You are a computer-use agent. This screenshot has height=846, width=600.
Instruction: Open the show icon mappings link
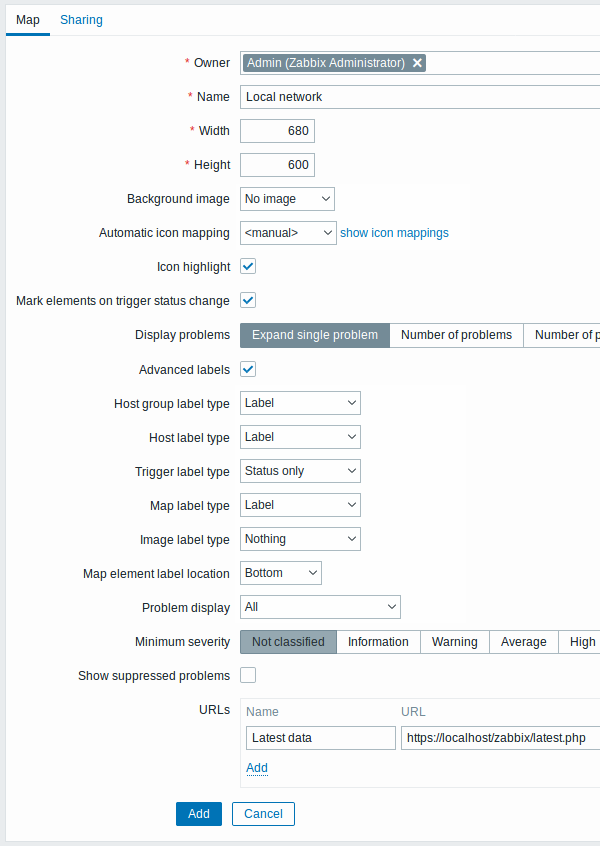[394, 233]
